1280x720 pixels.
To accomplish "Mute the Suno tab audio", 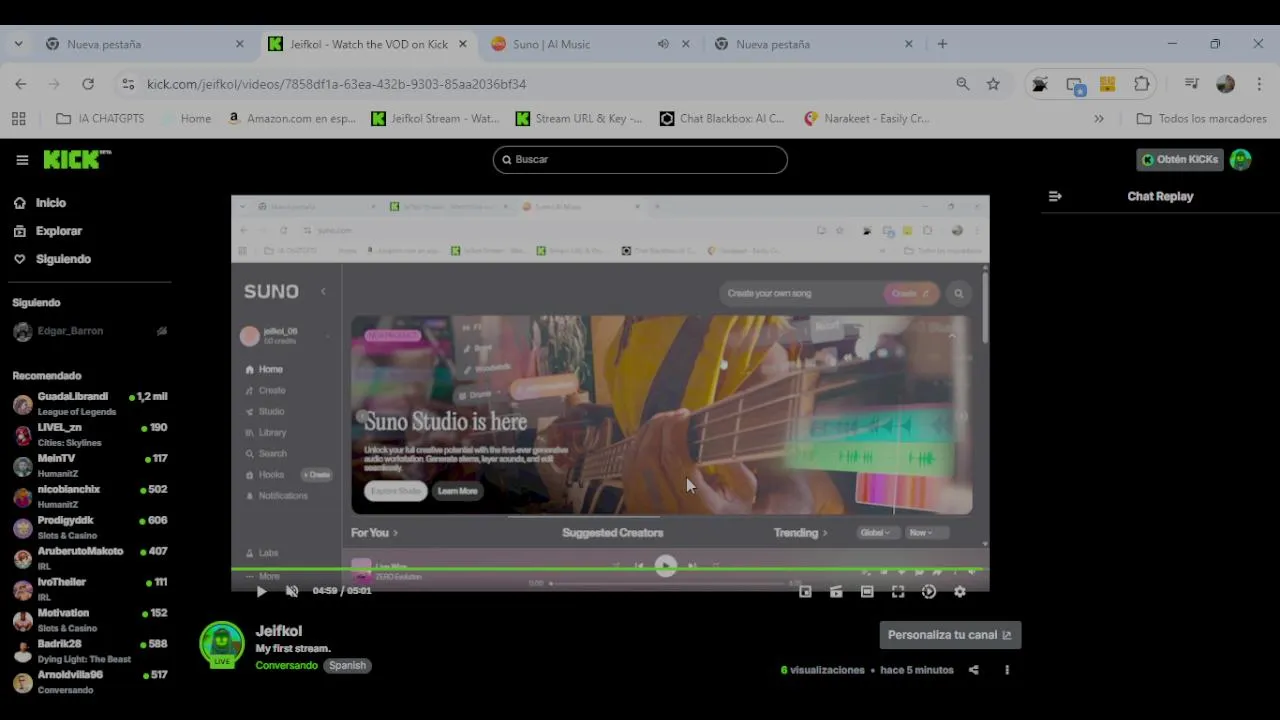I will point(663,44).
